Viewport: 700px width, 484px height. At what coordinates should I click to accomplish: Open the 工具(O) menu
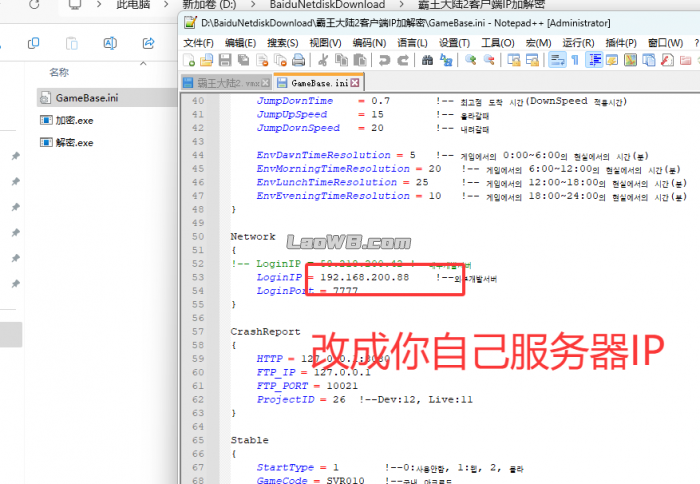[x=498, y=43]
